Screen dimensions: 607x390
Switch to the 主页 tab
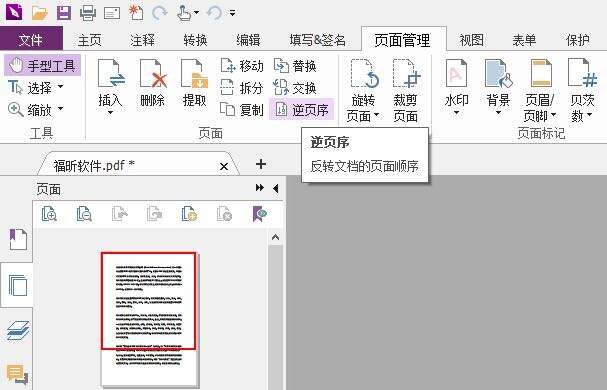click(89, 40)
